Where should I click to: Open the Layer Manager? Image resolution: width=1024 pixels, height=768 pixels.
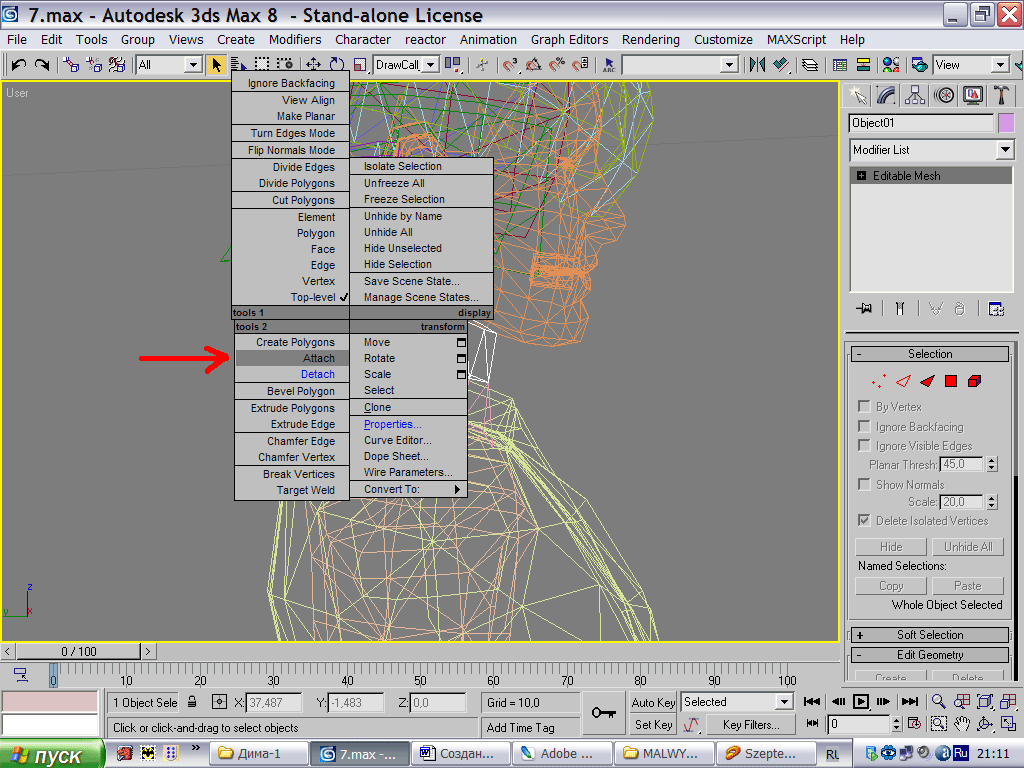810,65
